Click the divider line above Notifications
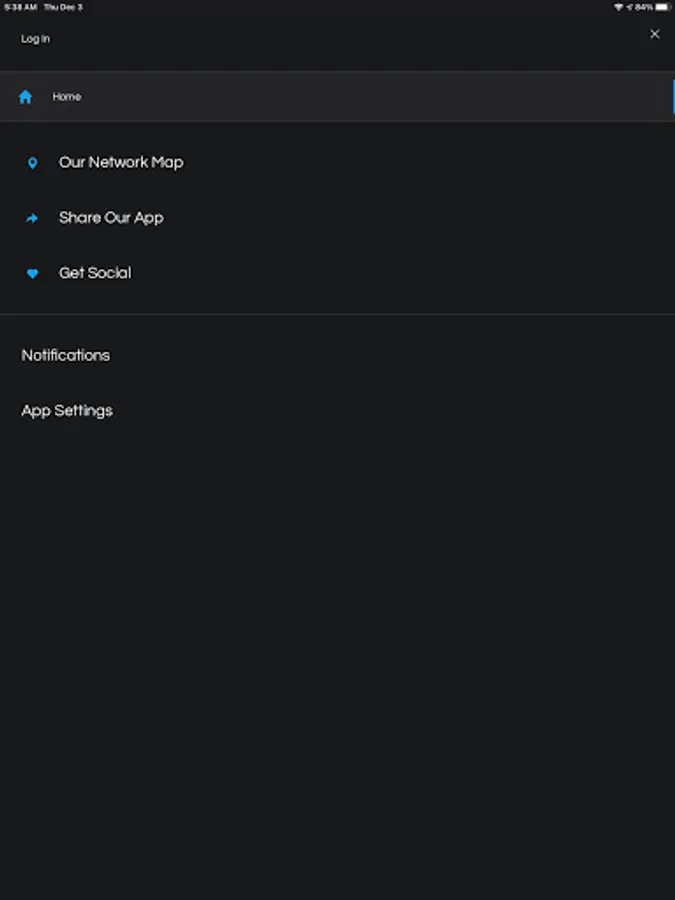Viewport: 675px width, 900px height. [x=337, y=314]
